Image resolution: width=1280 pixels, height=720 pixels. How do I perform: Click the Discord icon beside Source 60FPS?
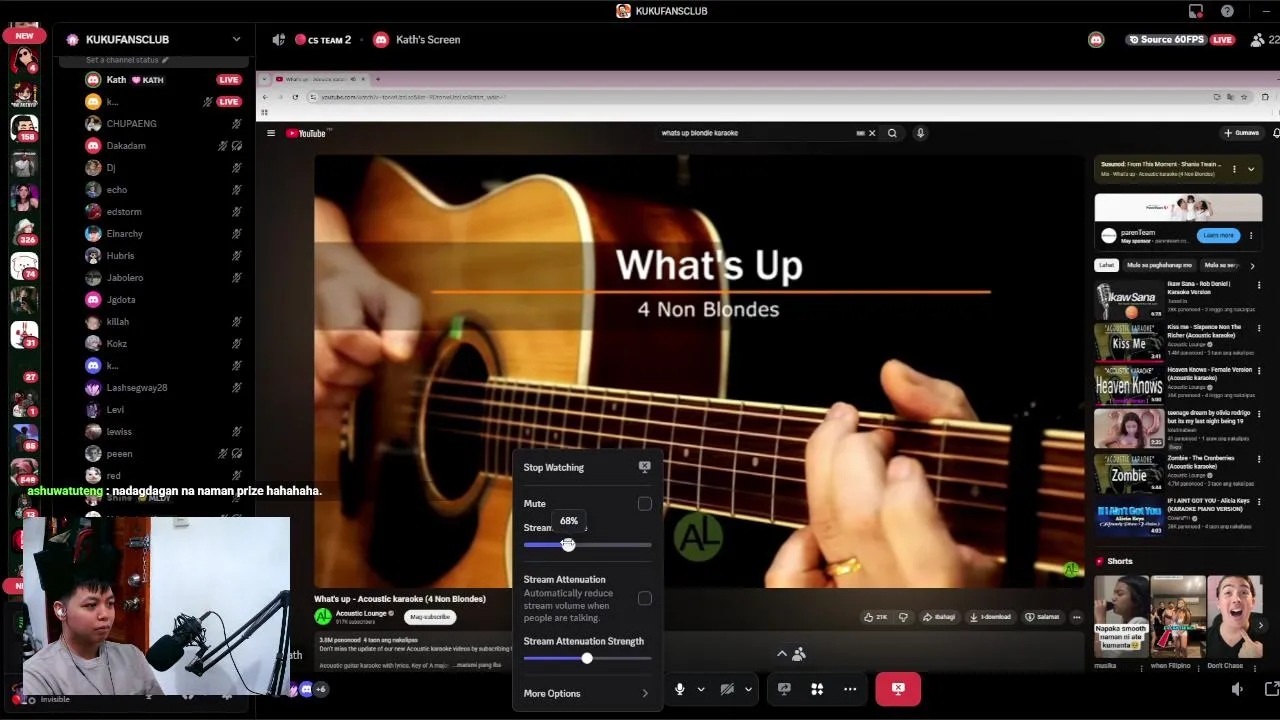point(1096,40)
